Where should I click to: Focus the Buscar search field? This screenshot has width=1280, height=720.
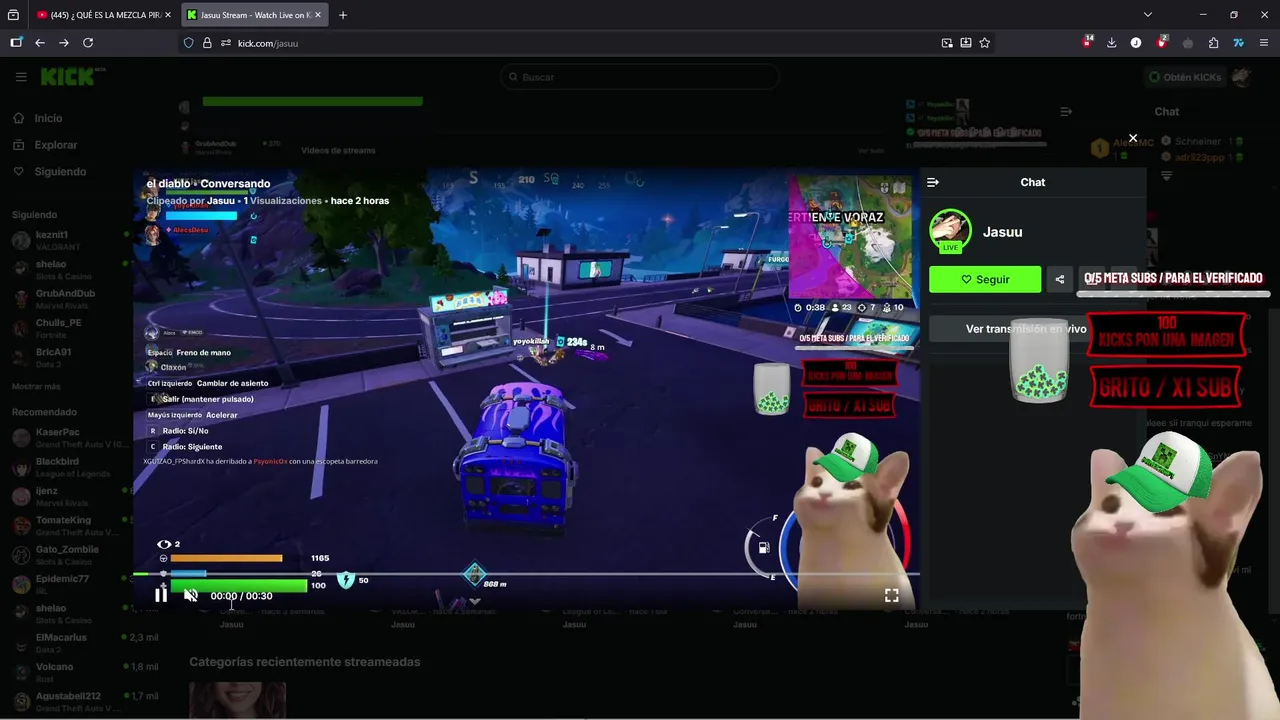coord(640,77)
